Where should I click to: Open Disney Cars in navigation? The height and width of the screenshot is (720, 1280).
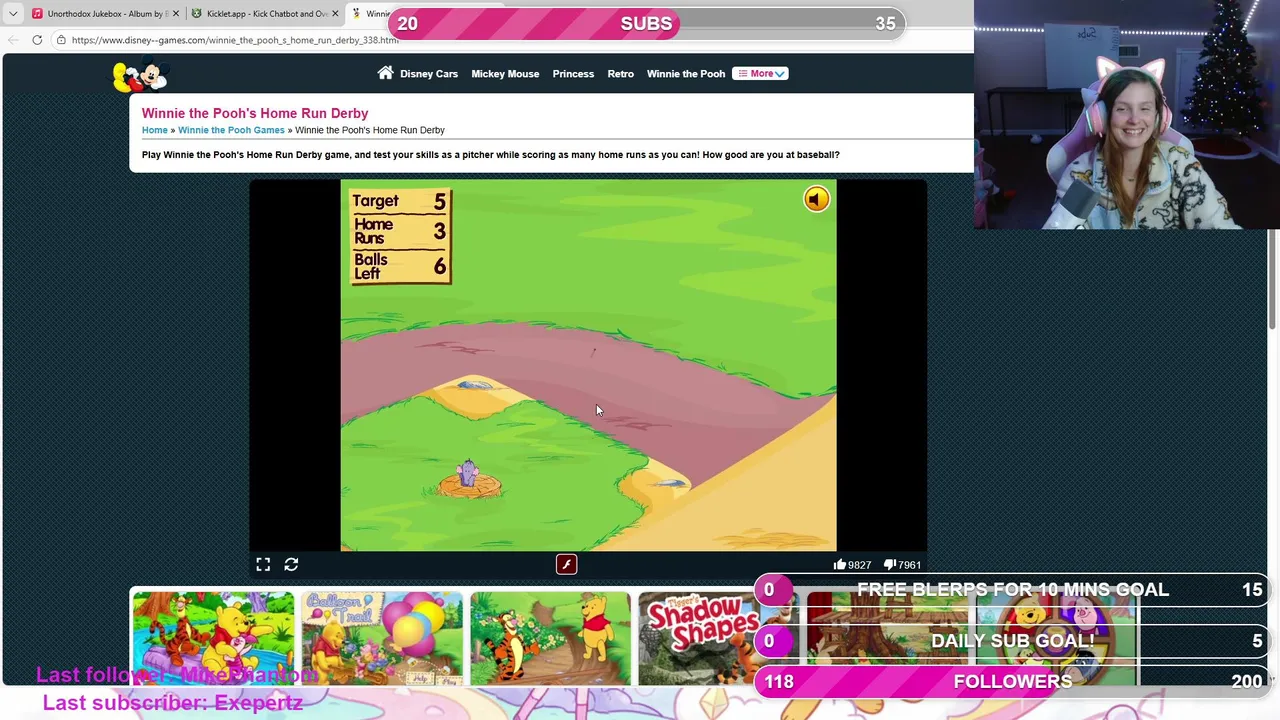pos(429,74)
